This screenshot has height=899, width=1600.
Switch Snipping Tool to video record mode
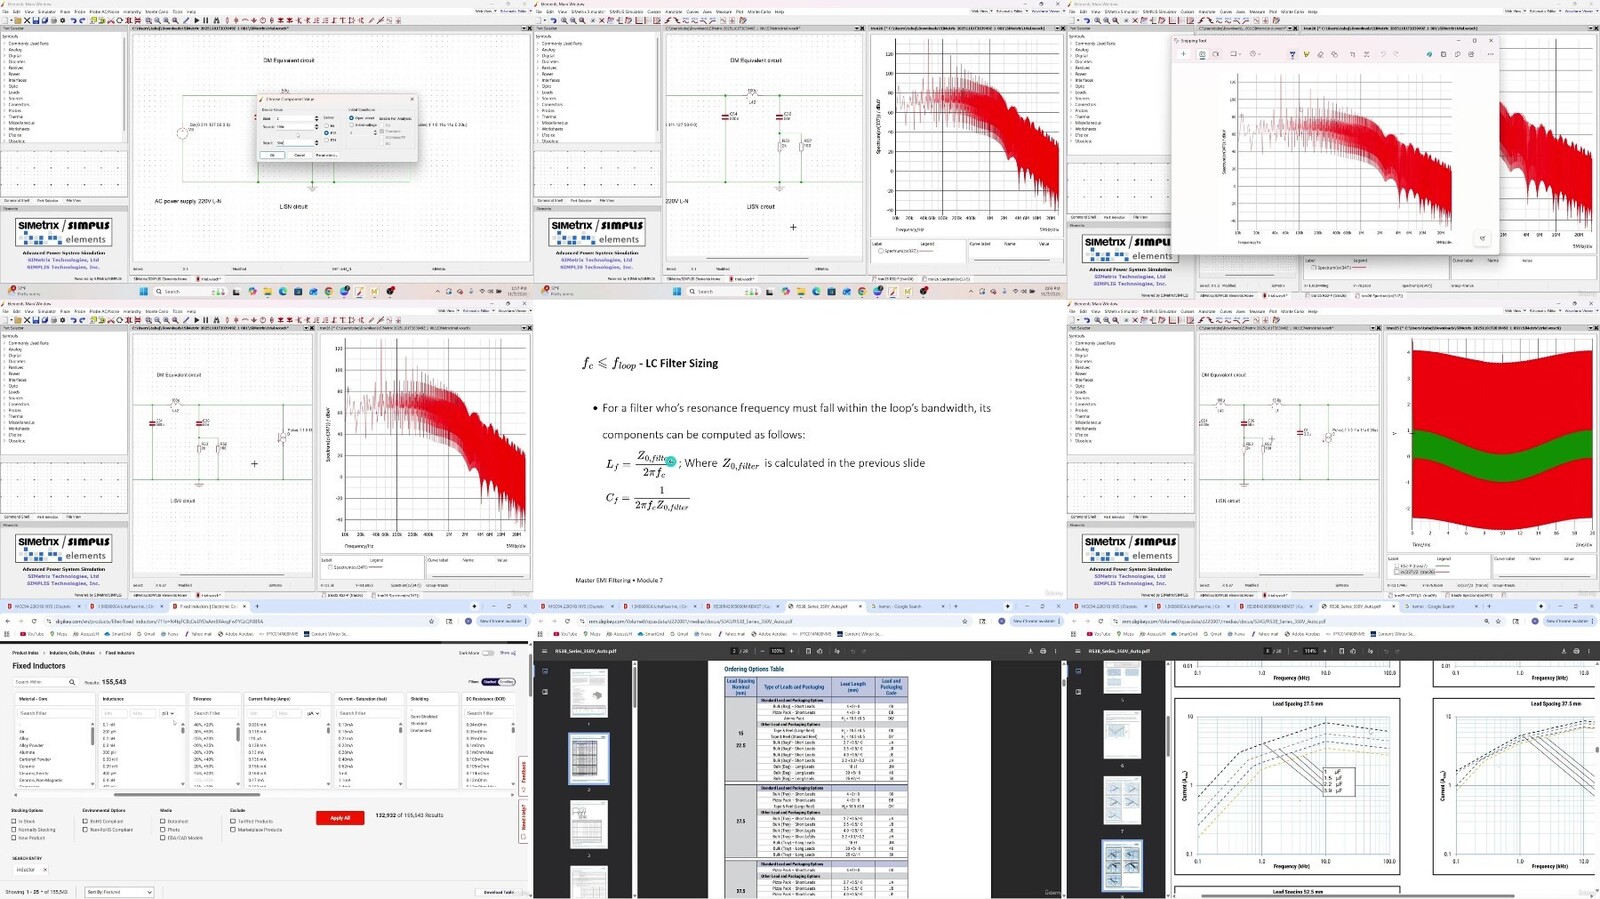point(1215,54)
